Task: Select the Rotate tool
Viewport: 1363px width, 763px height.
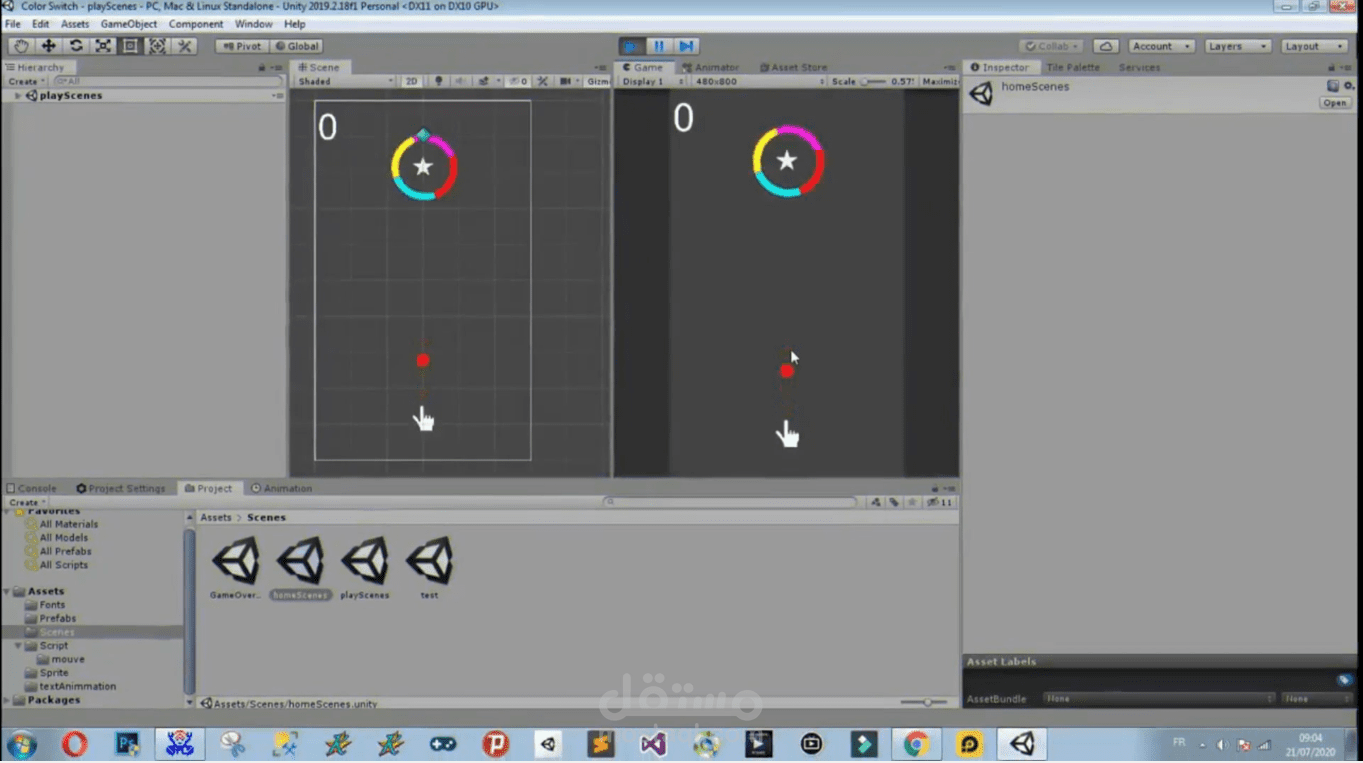Action: [x=75, y=46]
